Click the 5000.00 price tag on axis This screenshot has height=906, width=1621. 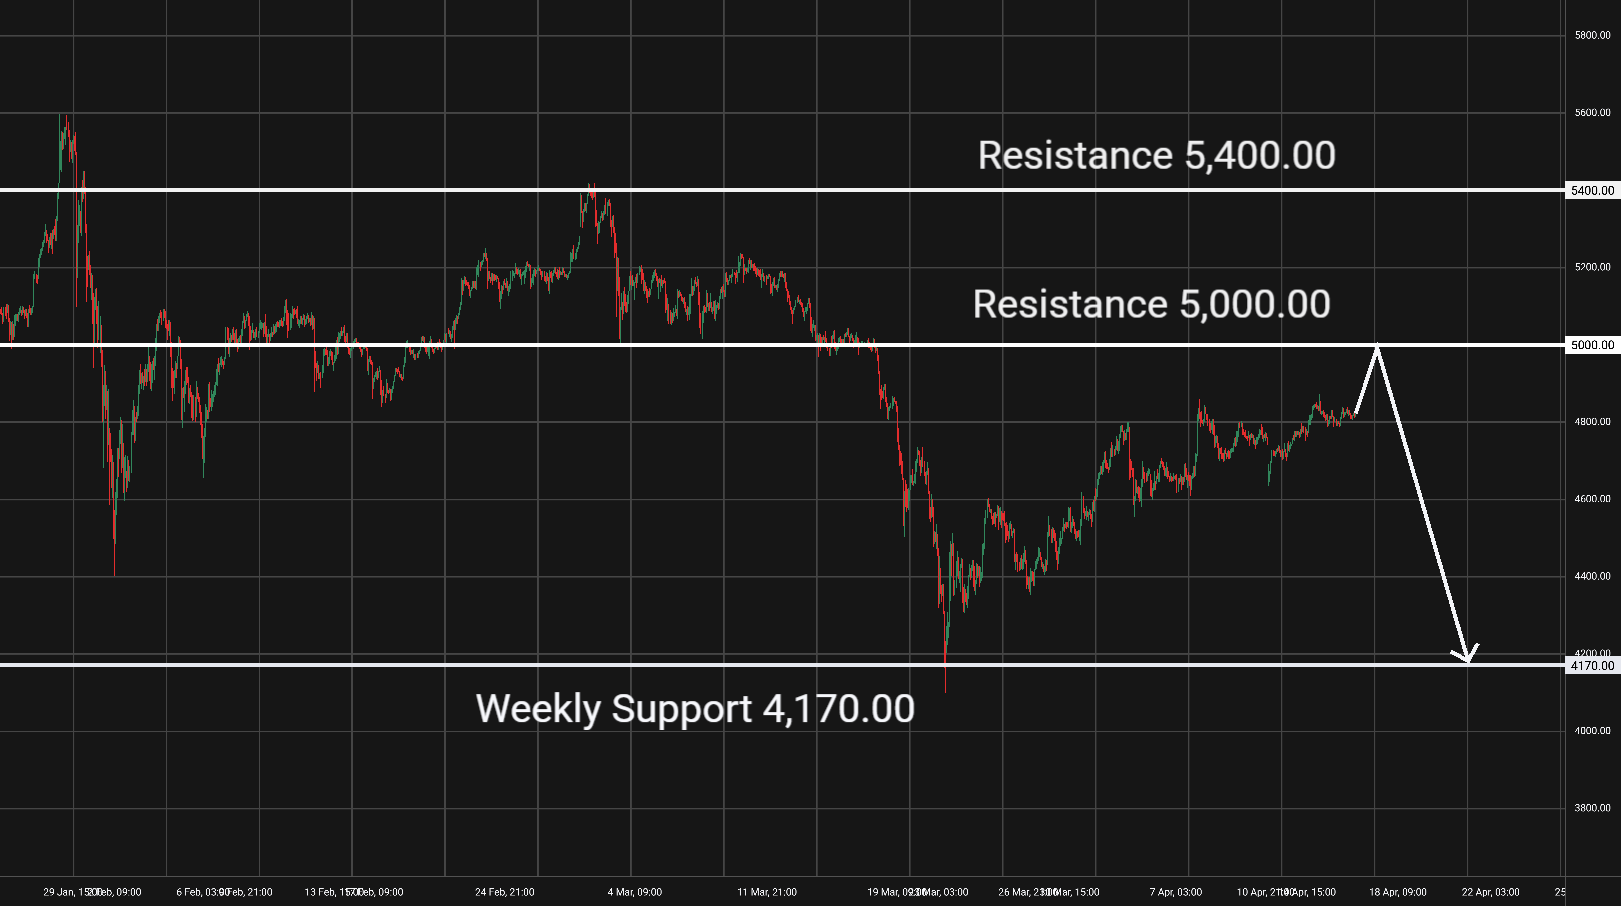click(x=1592, y=345)
